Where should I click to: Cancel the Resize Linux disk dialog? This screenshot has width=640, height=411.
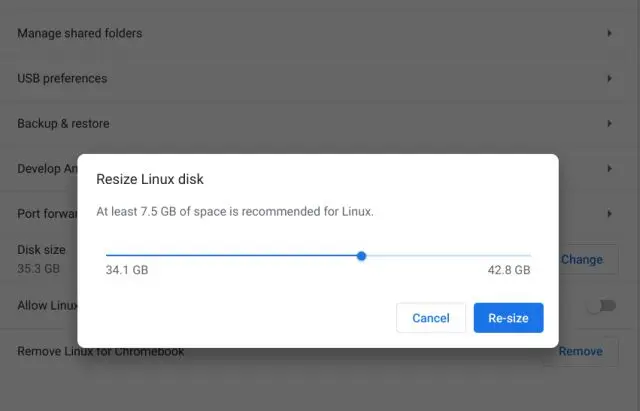pos(431,318)
